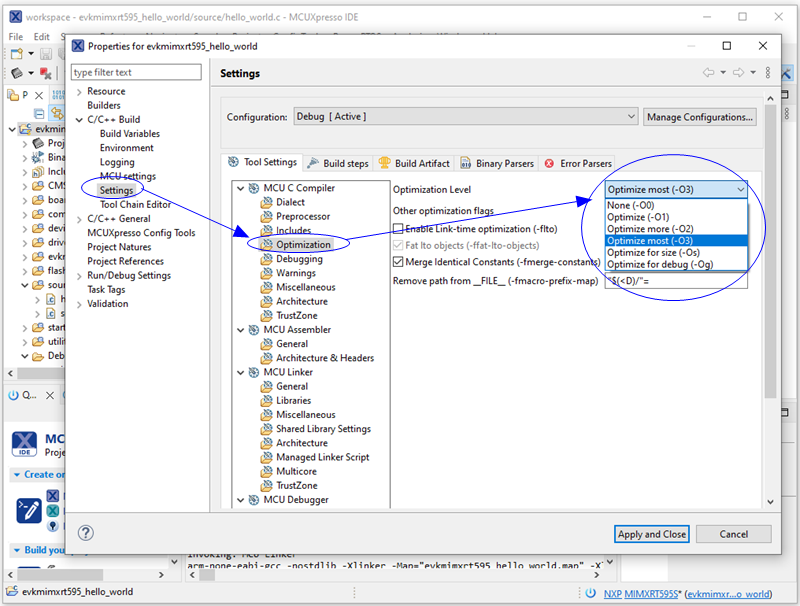The height and width of the screenshot is (606, 800).
Task: Select None (-O0) optimization option
Action: tap(676, 205)
